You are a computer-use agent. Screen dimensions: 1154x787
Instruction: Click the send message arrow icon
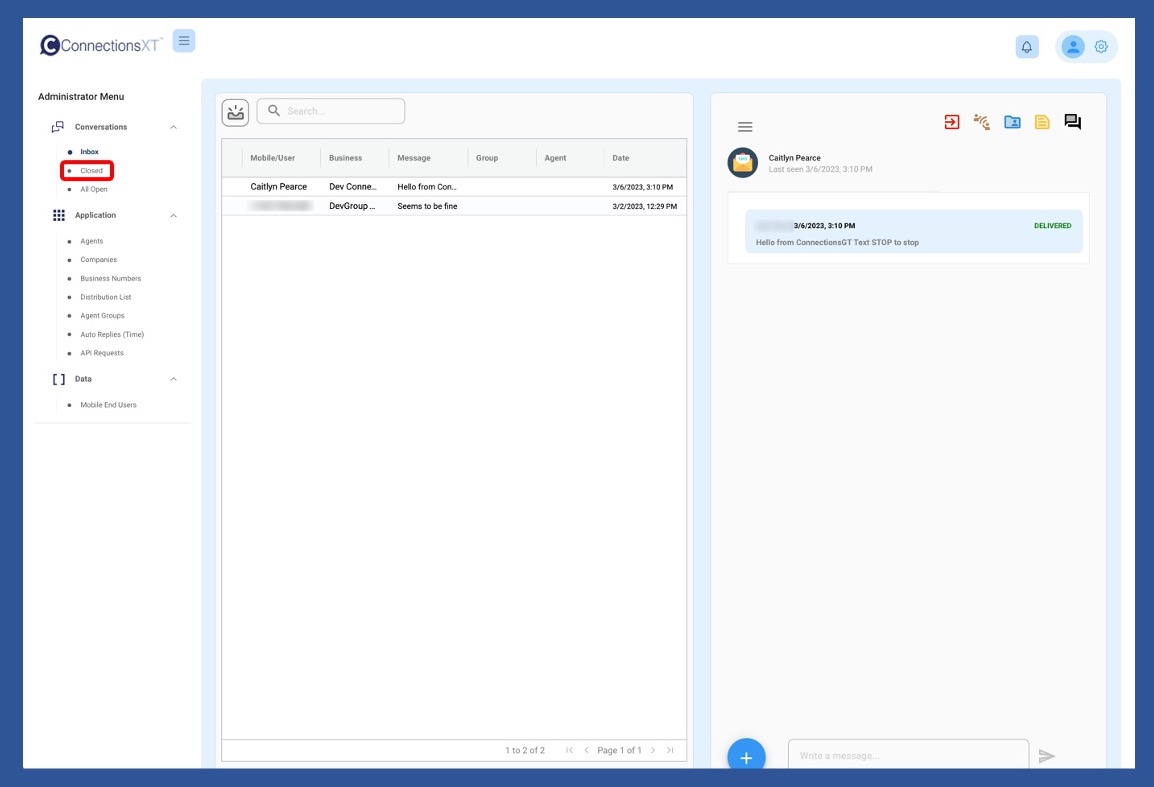[1046, 756]
